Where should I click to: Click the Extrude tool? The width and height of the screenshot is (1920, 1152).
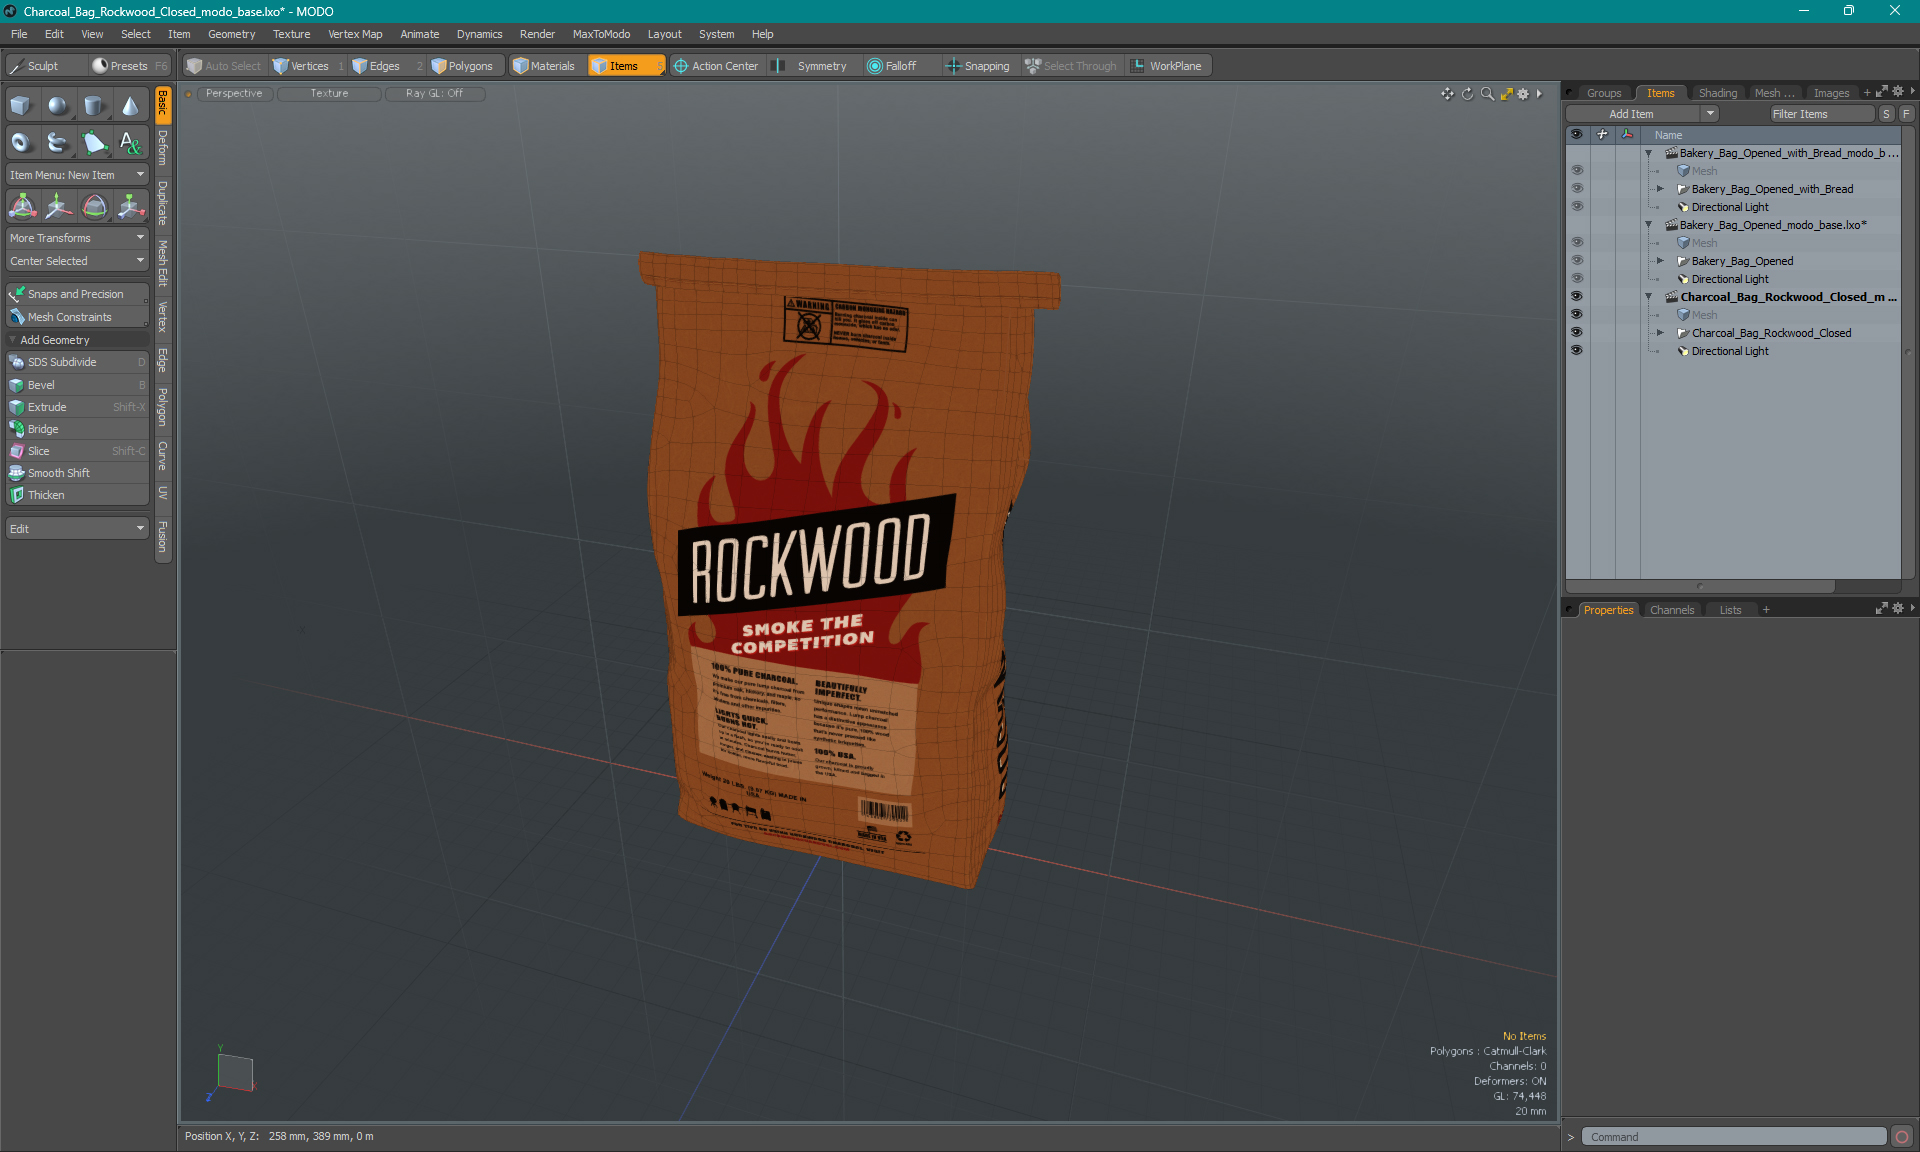pyautogui.click(x=77, y=407)
